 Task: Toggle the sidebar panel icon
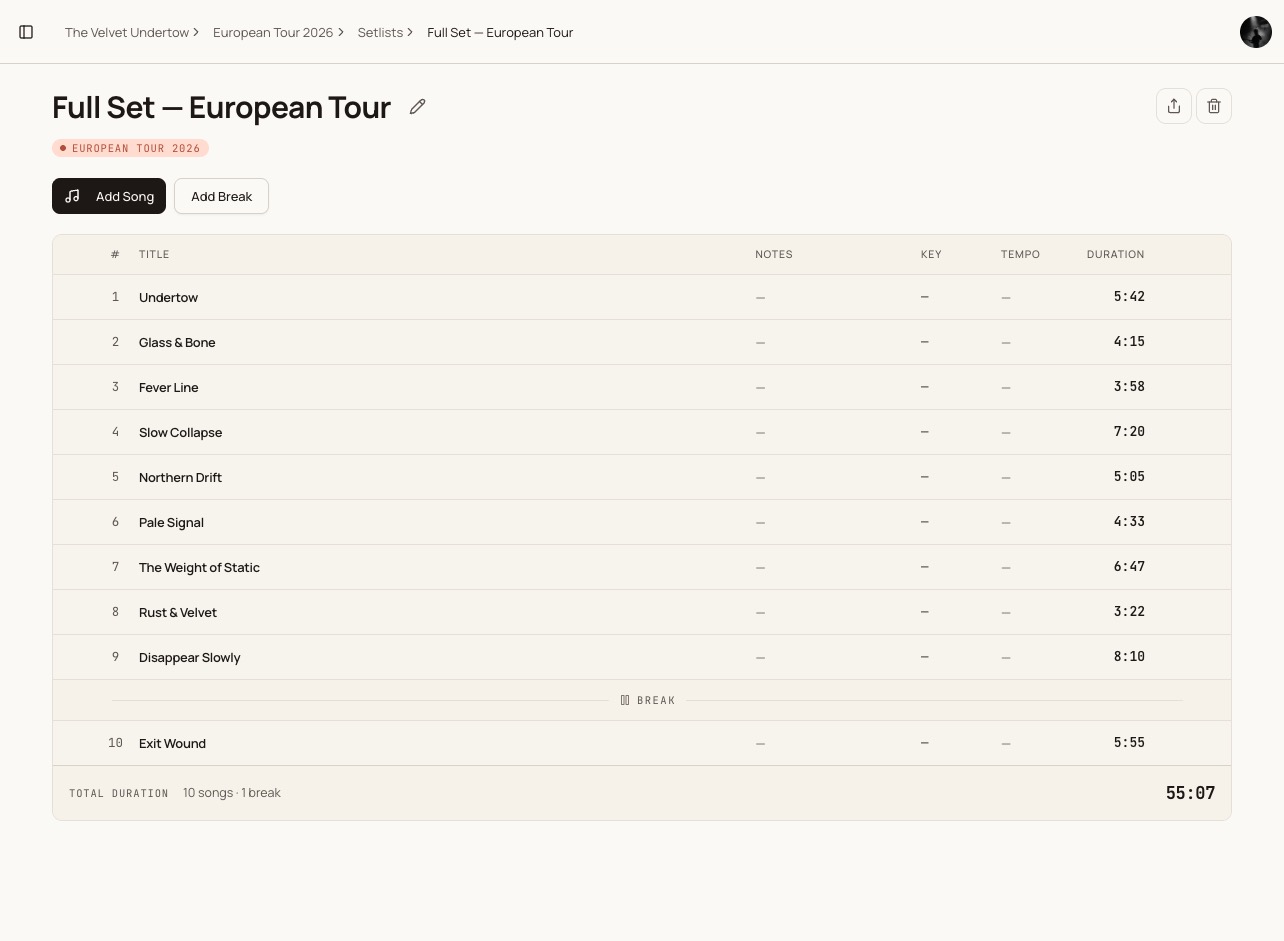[x=26, y=32]
